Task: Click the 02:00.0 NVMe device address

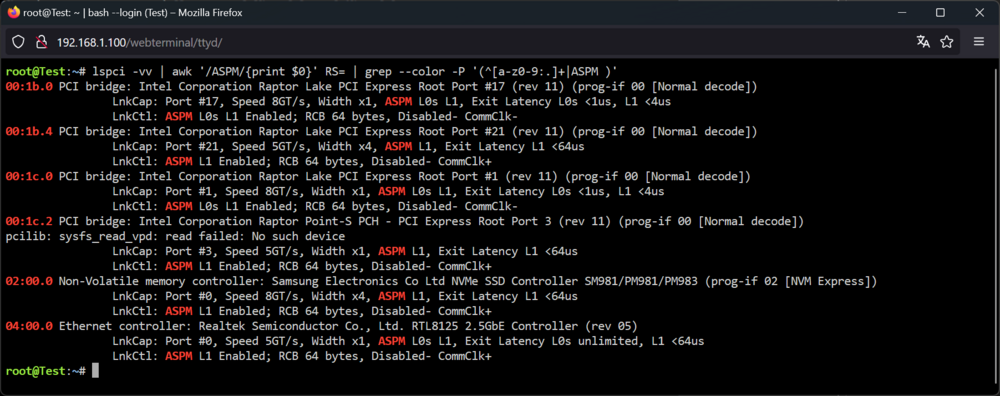Action: pos(29,281)
